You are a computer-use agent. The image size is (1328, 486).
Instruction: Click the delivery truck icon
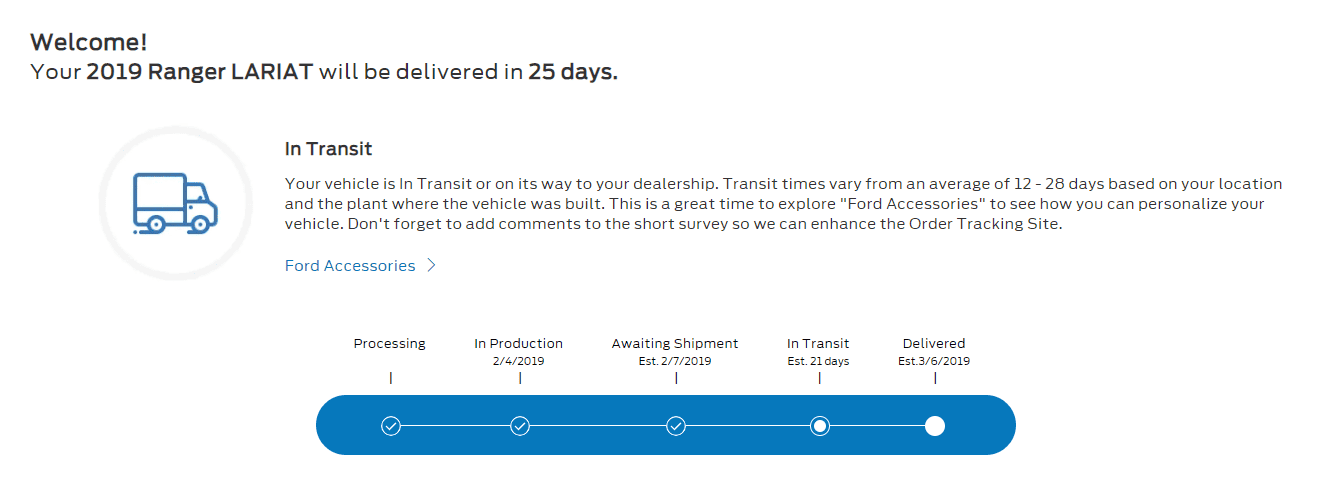(175, 203)
